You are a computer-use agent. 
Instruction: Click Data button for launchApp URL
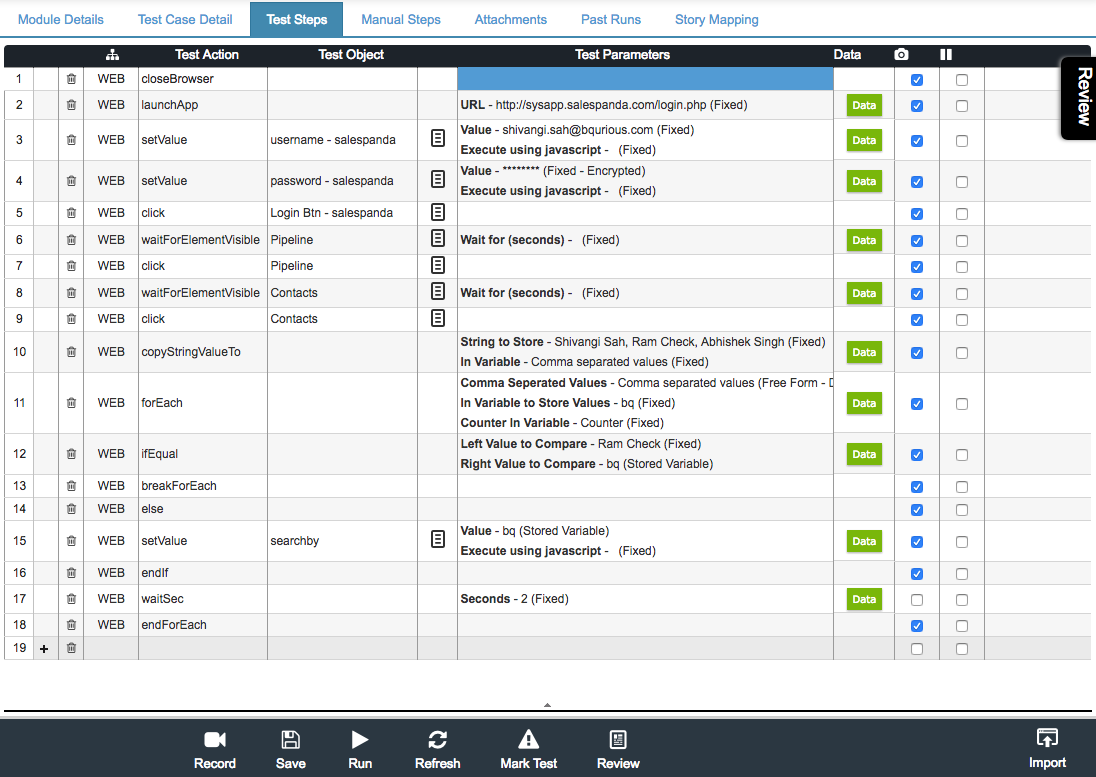tap(864, 106)
